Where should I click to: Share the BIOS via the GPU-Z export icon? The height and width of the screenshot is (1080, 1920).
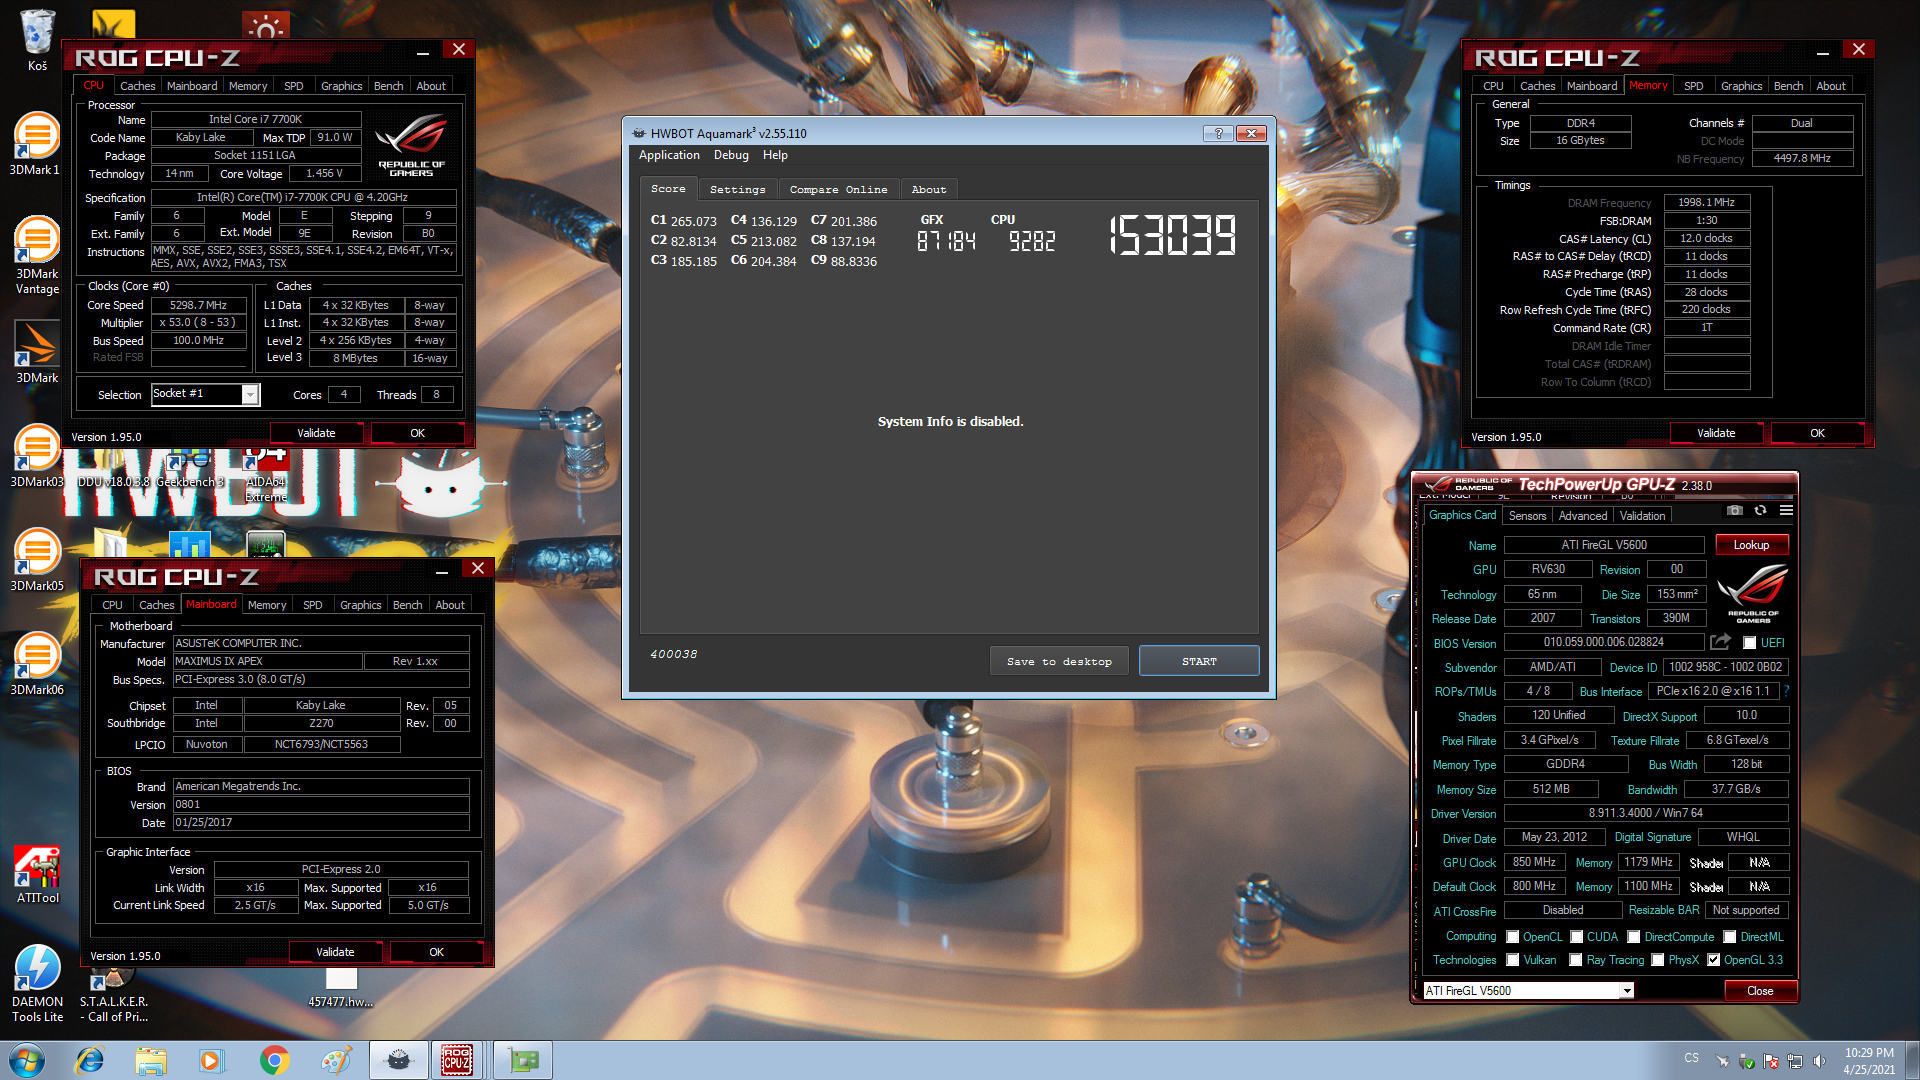coord(1720,642)
